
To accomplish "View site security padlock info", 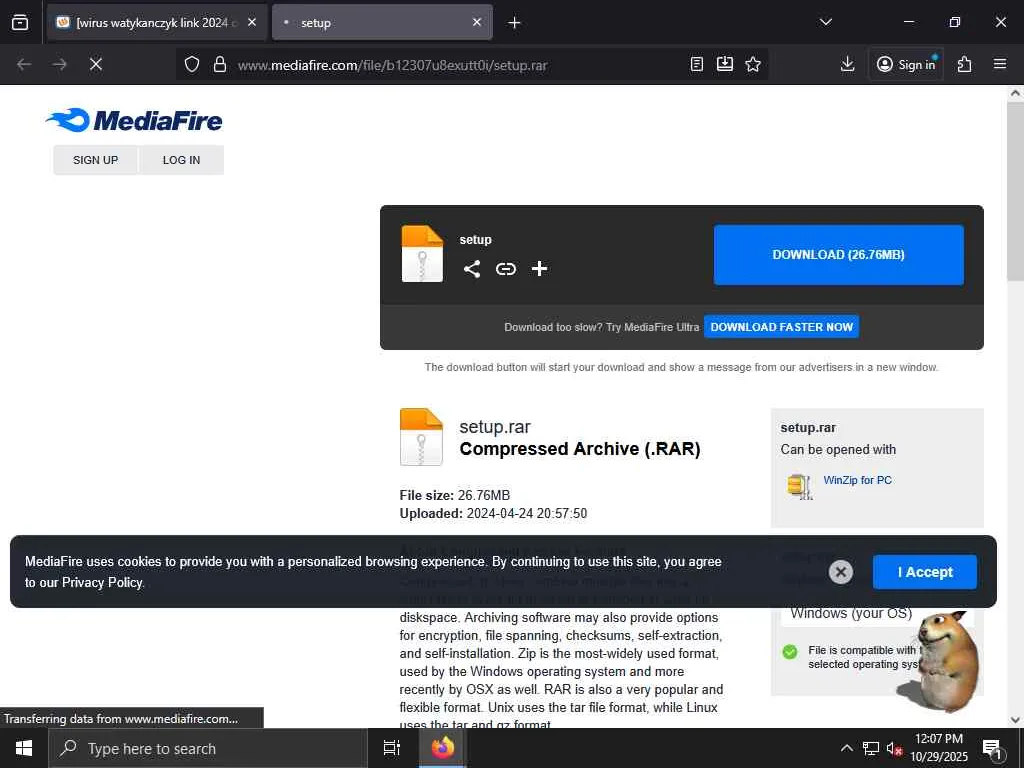I will (220, 64).
